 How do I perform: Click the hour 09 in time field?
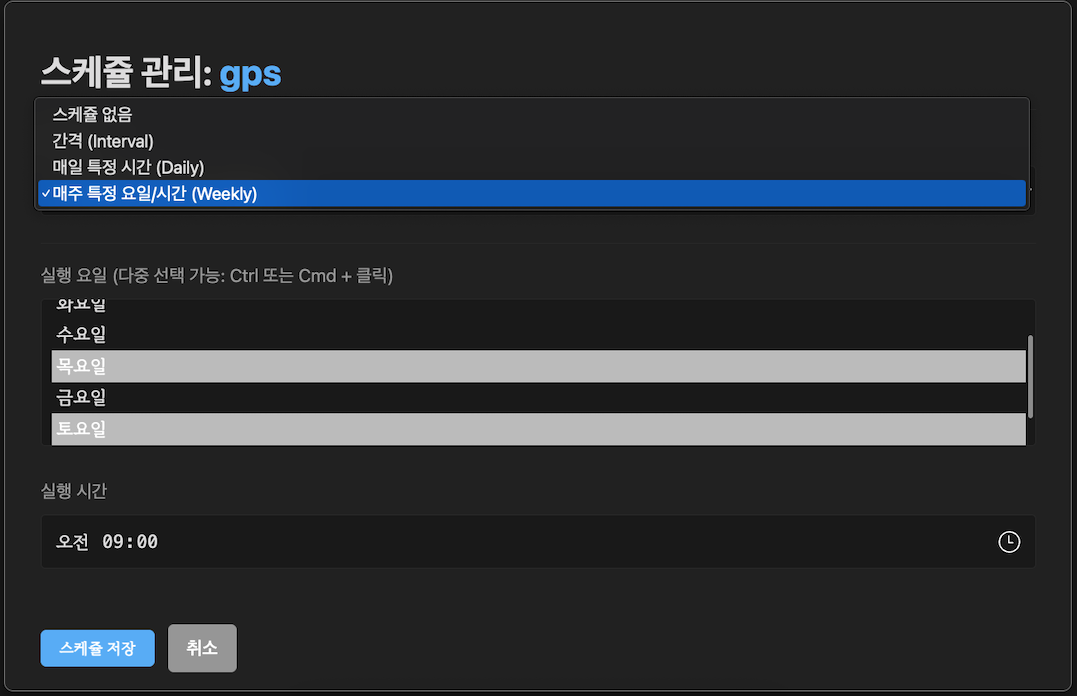pos(113,542)
